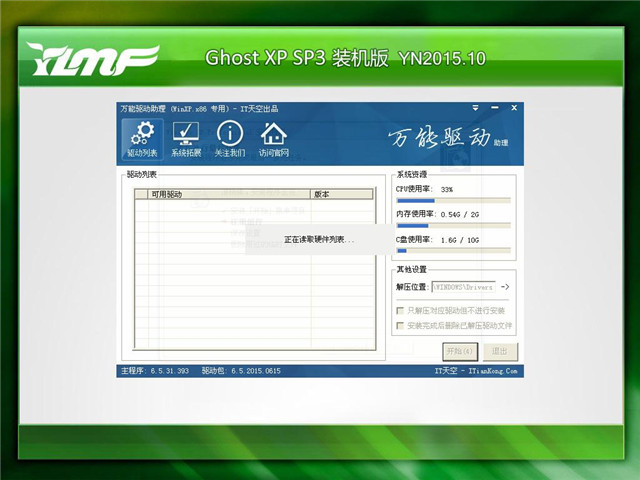The image size is (640, 480).
Task: Click the CPU usage value 33%
Action: click(447, 189)
